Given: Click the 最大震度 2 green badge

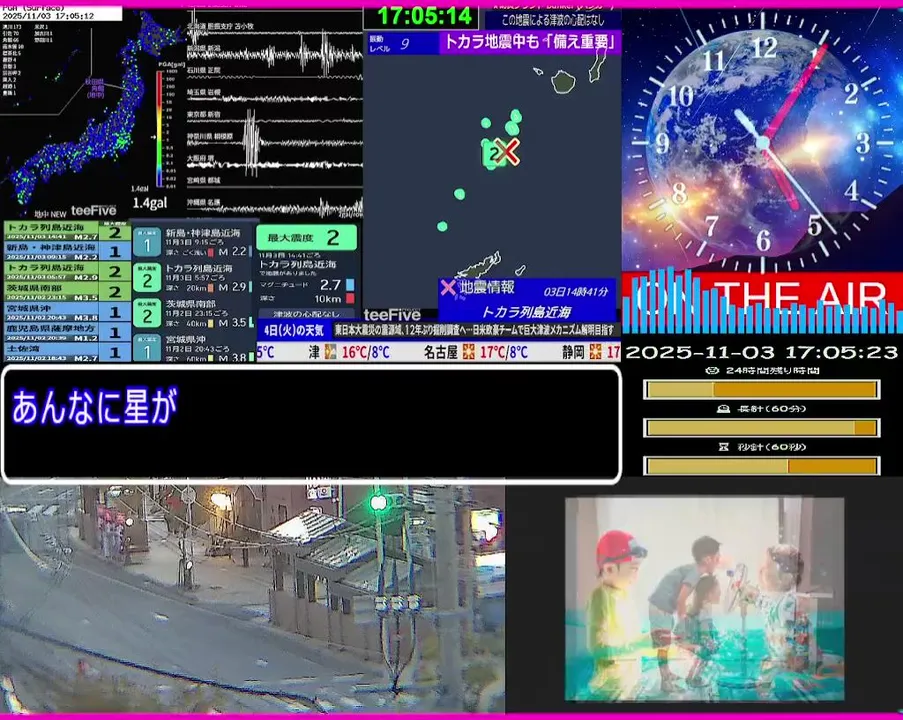Looking at the screenshot, I should pyautogui.click(x=306, y=237).
